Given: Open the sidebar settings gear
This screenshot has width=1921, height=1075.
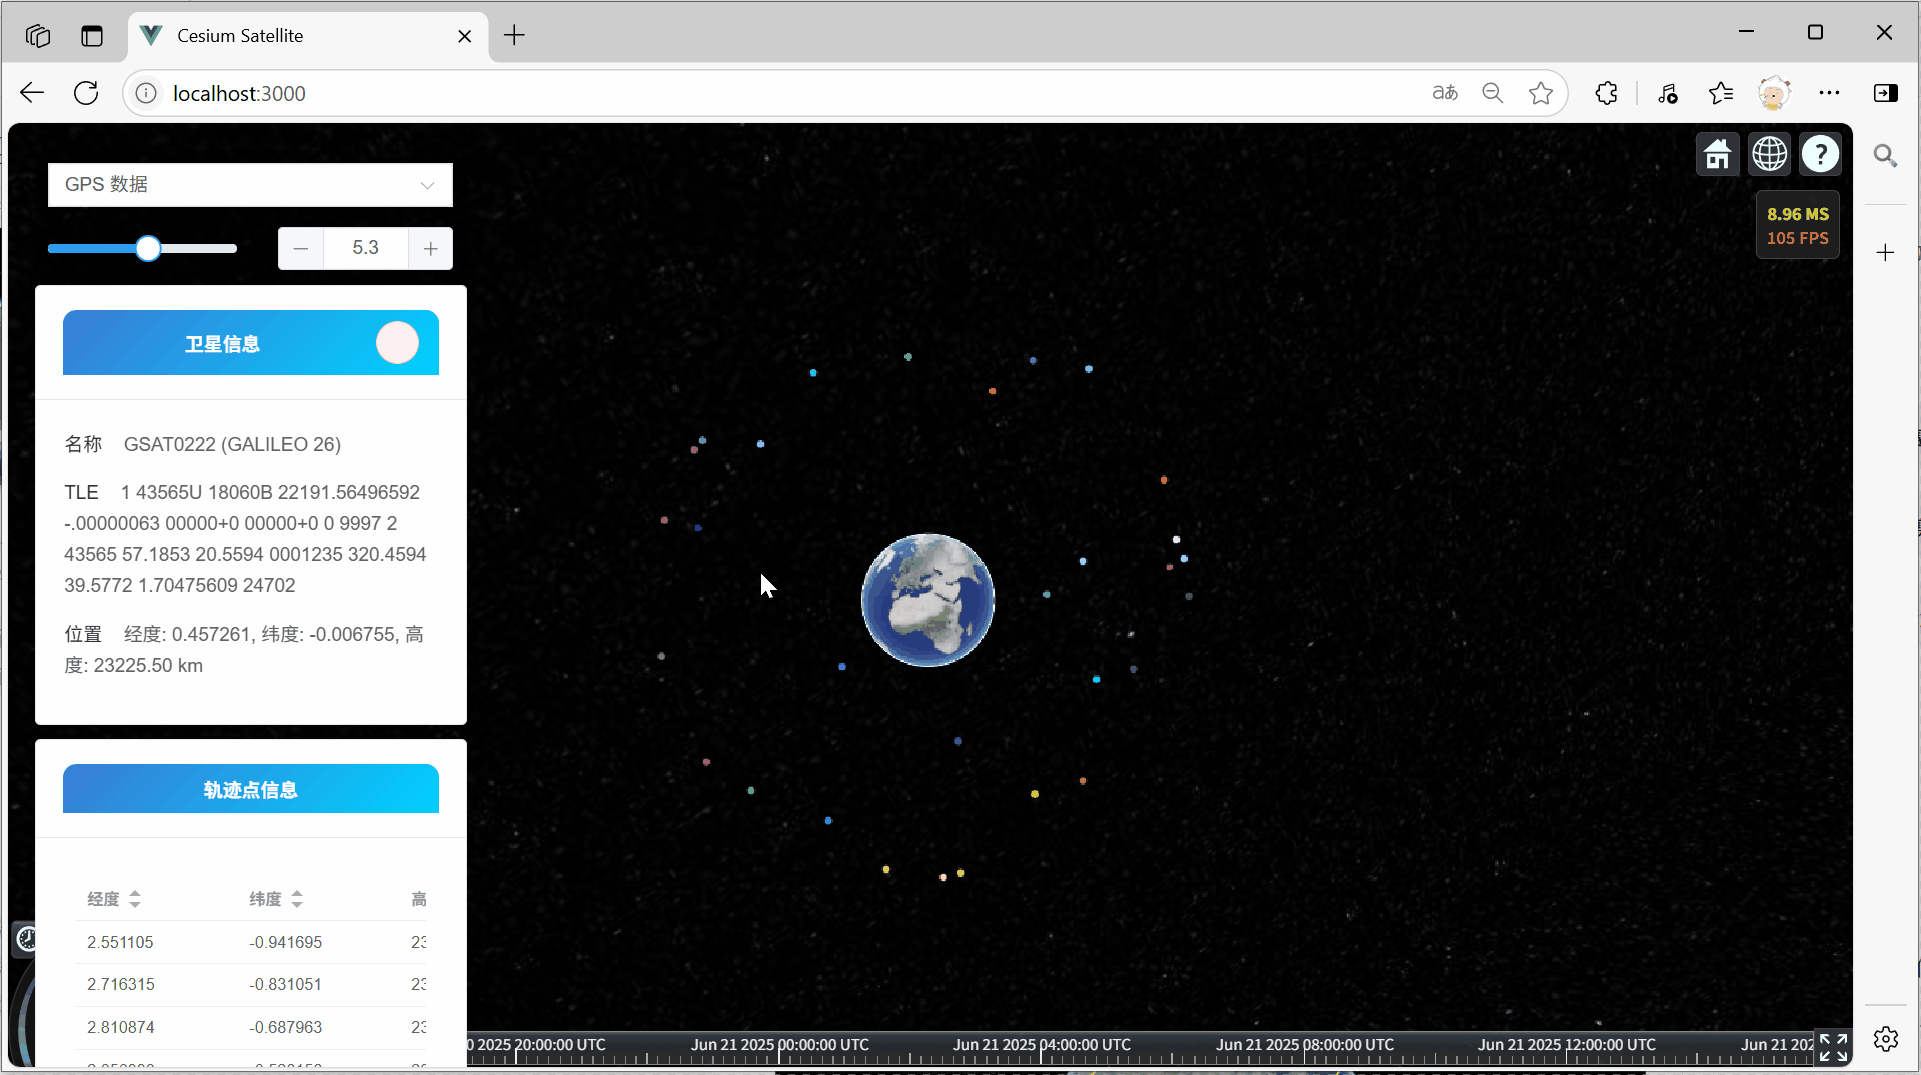Looking at the screenshot, I should 1886,1039.
